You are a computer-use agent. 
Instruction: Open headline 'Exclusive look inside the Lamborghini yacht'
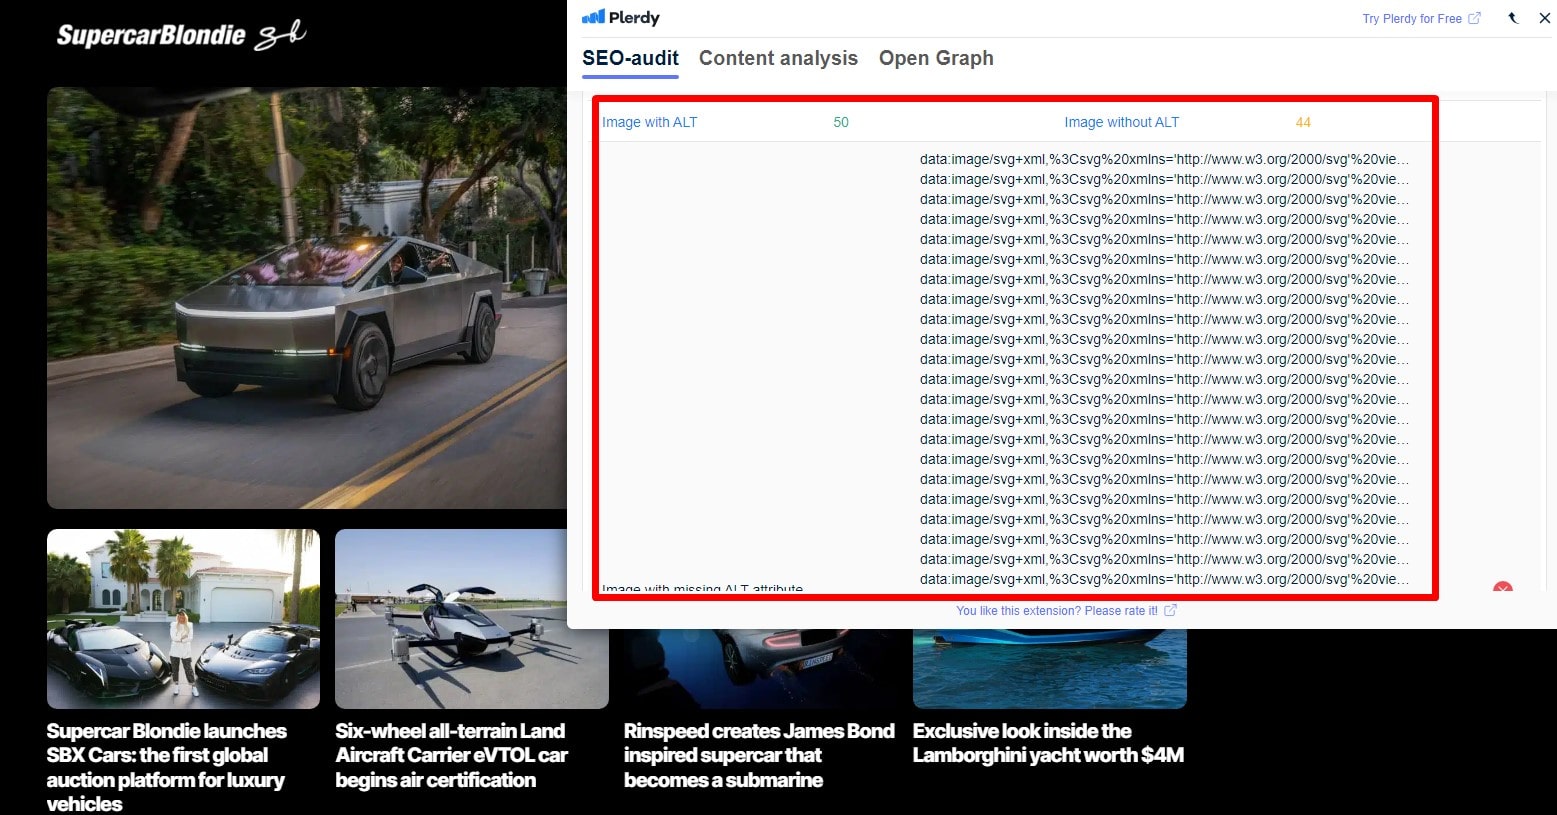[1048, 743]
